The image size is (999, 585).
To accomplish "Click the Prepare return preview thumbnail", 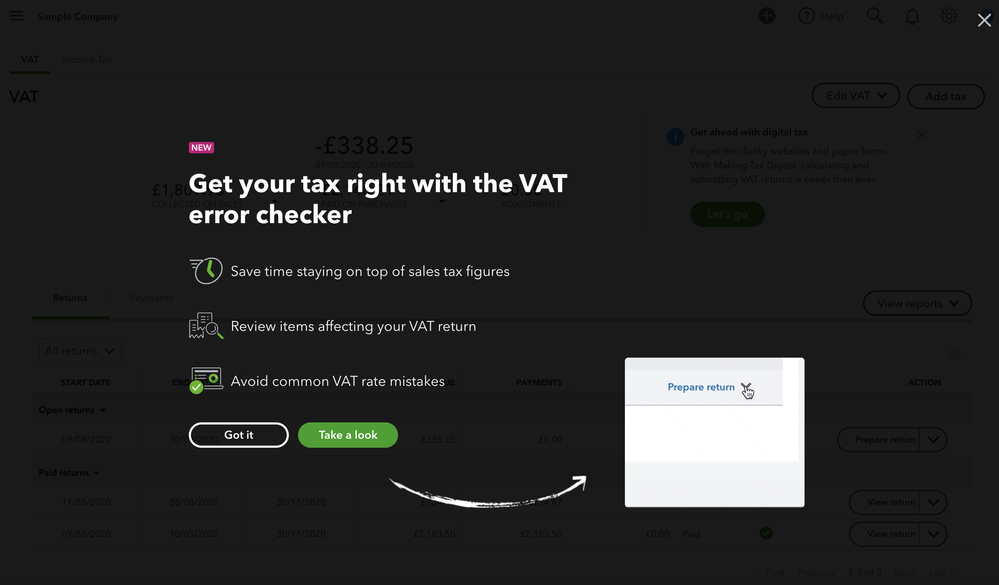I will [714, 432].
